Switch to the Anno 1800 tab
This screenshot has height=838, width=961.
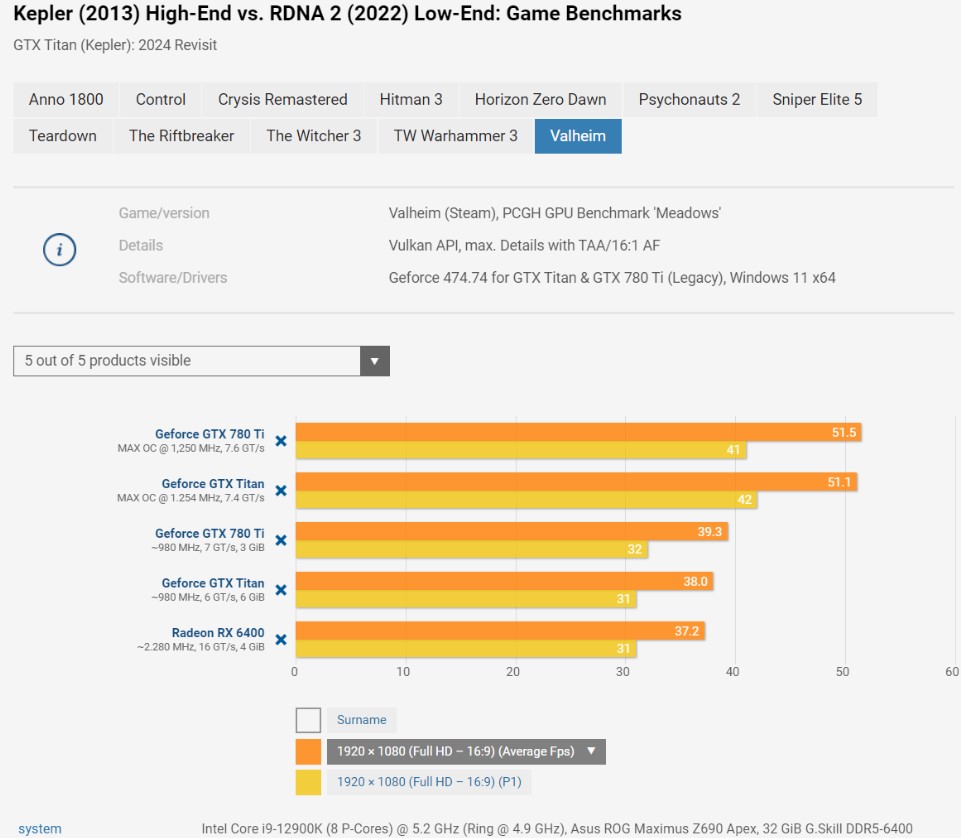66,99
